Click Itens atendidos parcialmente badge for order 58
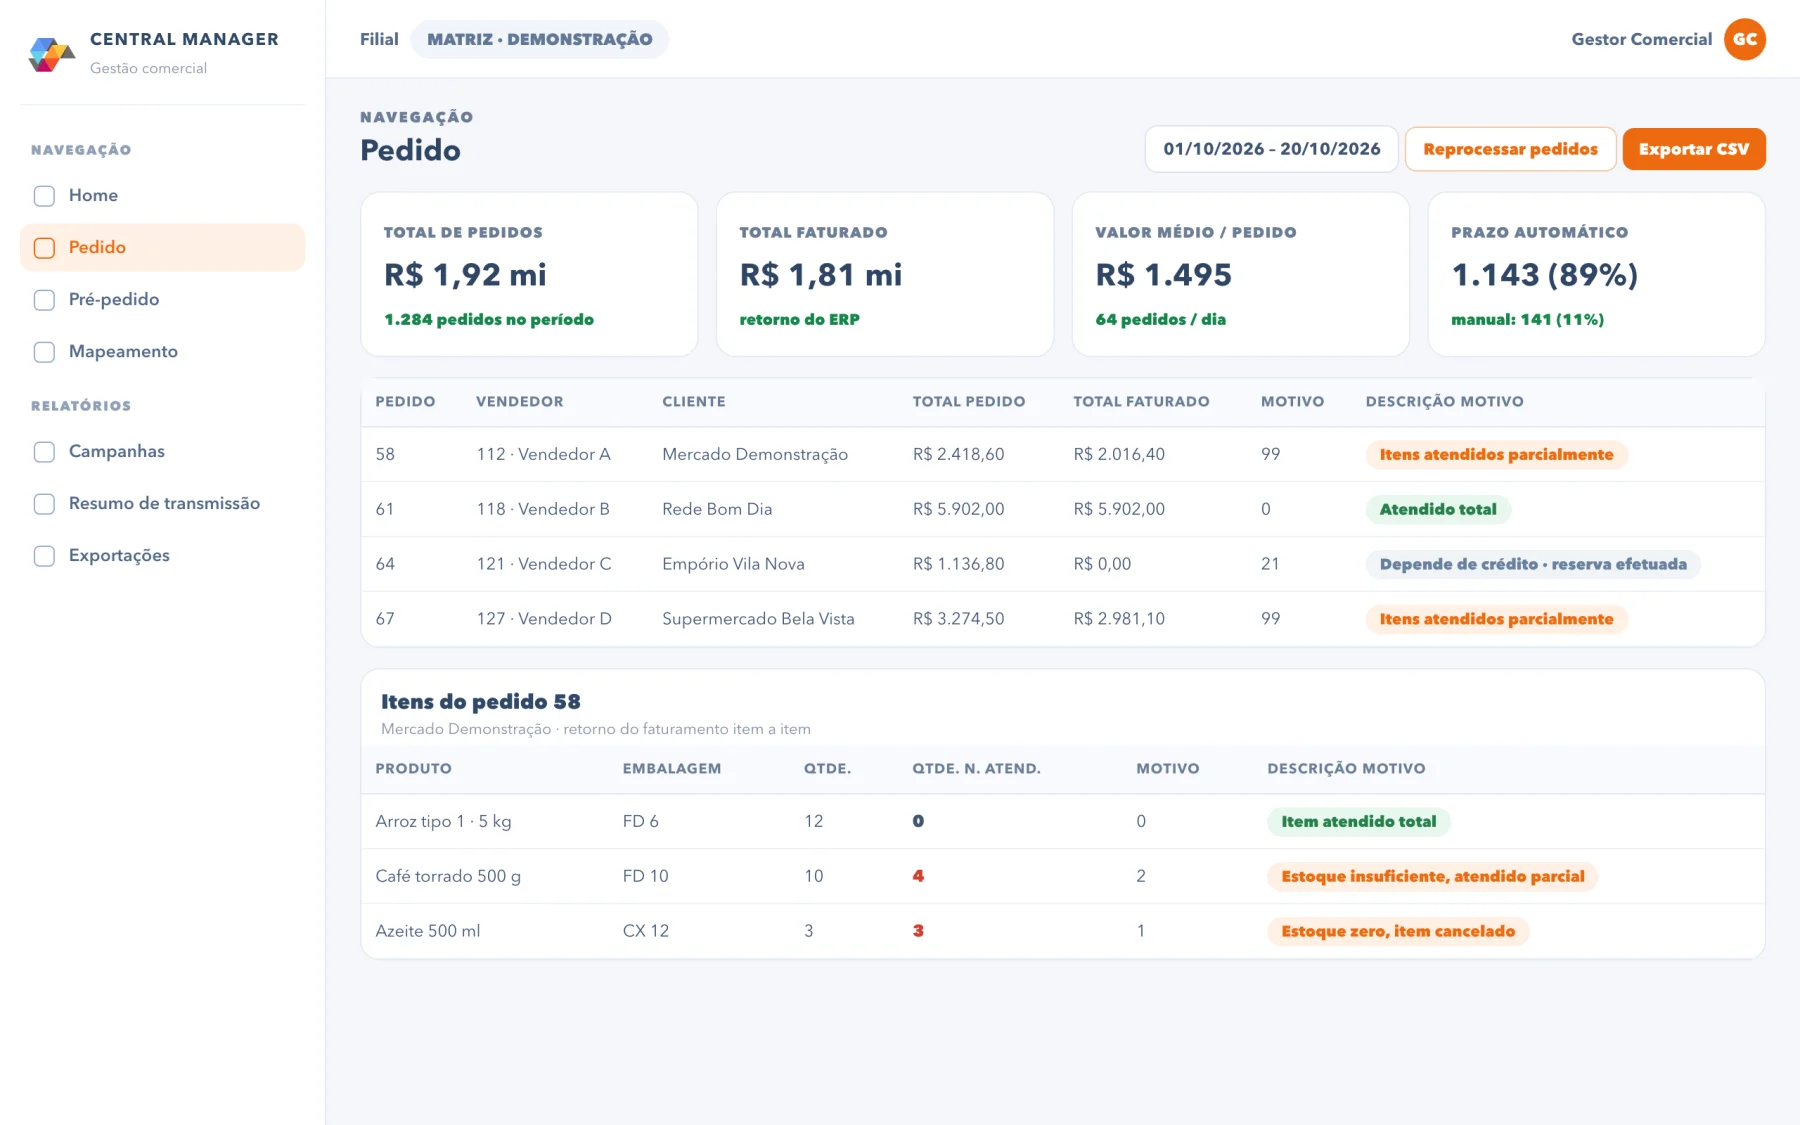Screen dimensions: 1800x1125 point(1496,454)
